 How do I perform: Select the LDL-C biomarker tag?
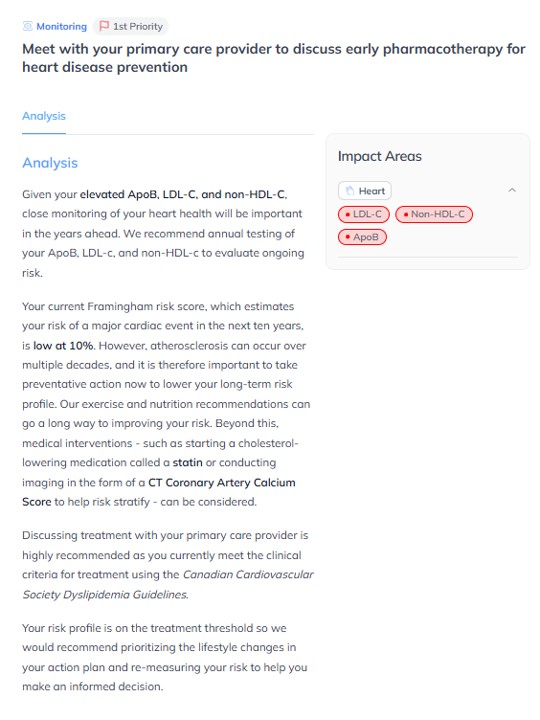tap(364, 214)
